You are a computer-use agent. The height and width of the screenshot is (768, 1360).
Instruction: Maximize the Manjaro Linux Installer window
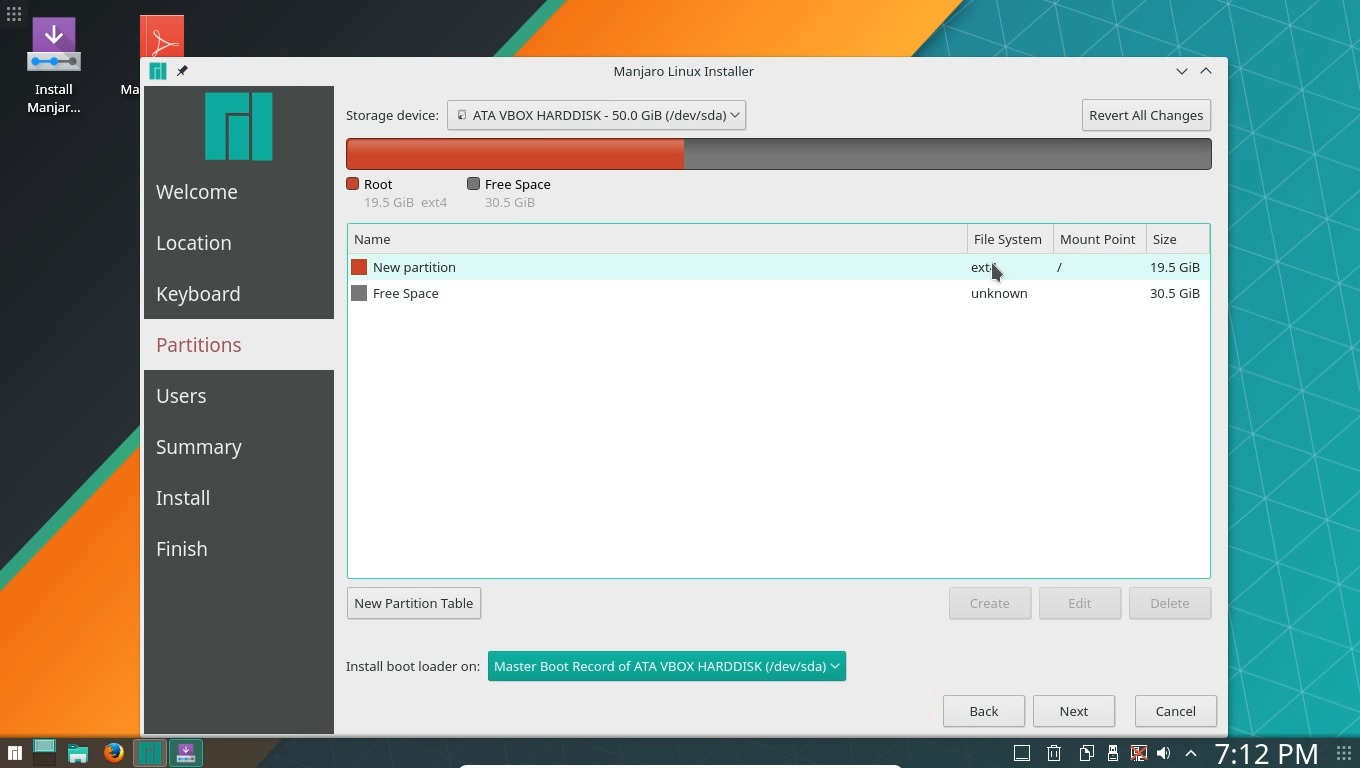[1206, 71]
